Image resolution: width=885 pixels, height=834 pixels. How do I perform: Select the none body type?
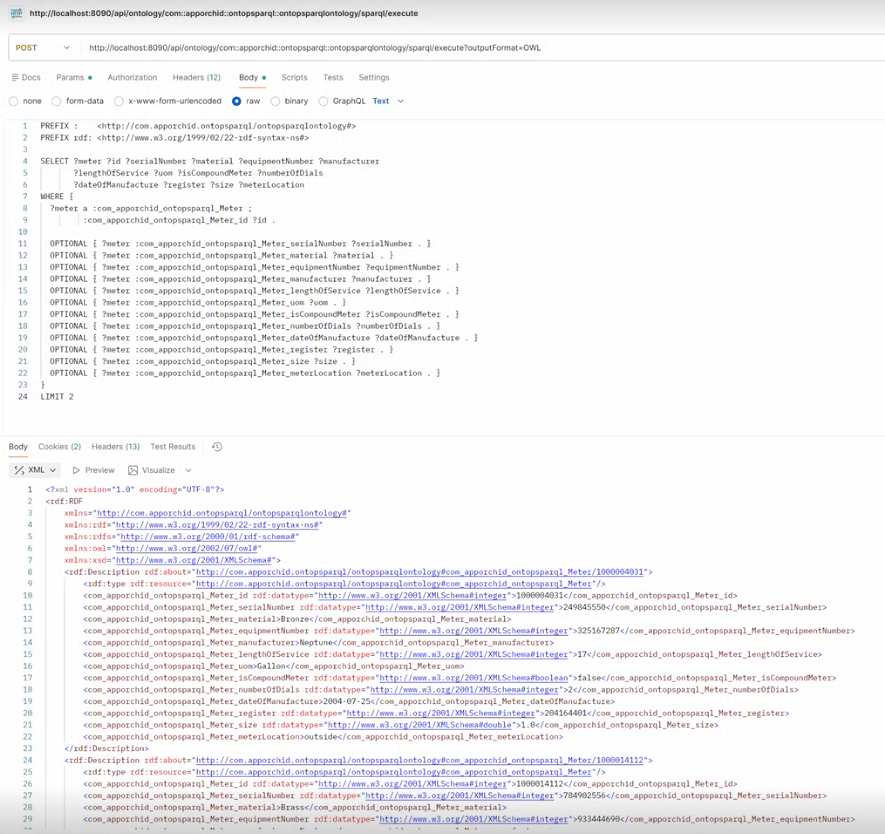(14, 101)
